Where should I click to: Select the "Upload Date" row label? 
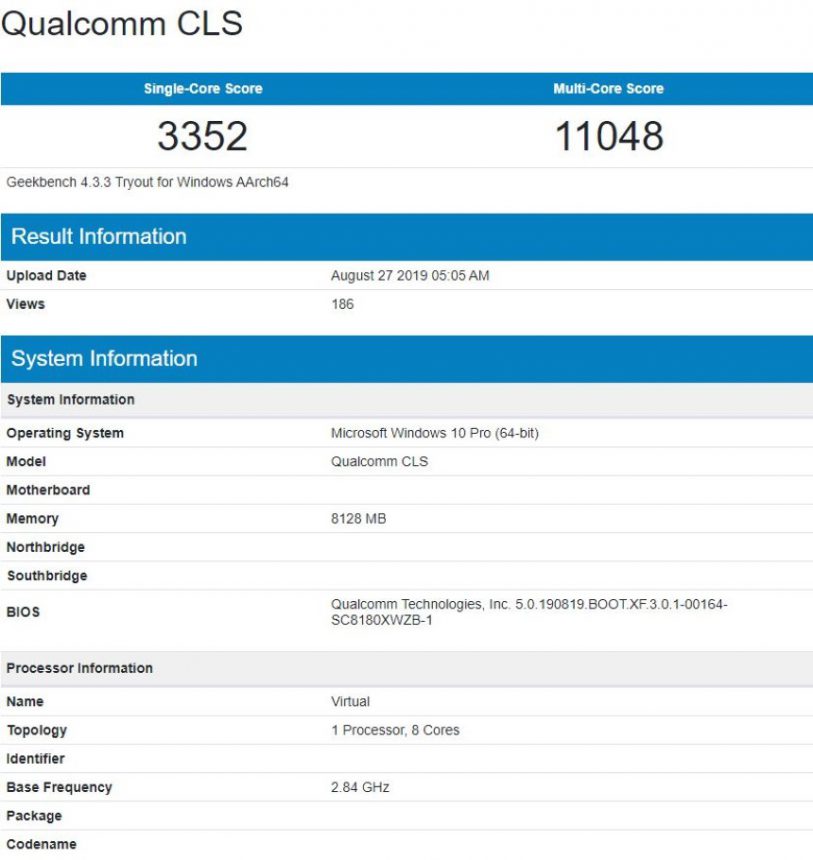click(x=46, y=275)
